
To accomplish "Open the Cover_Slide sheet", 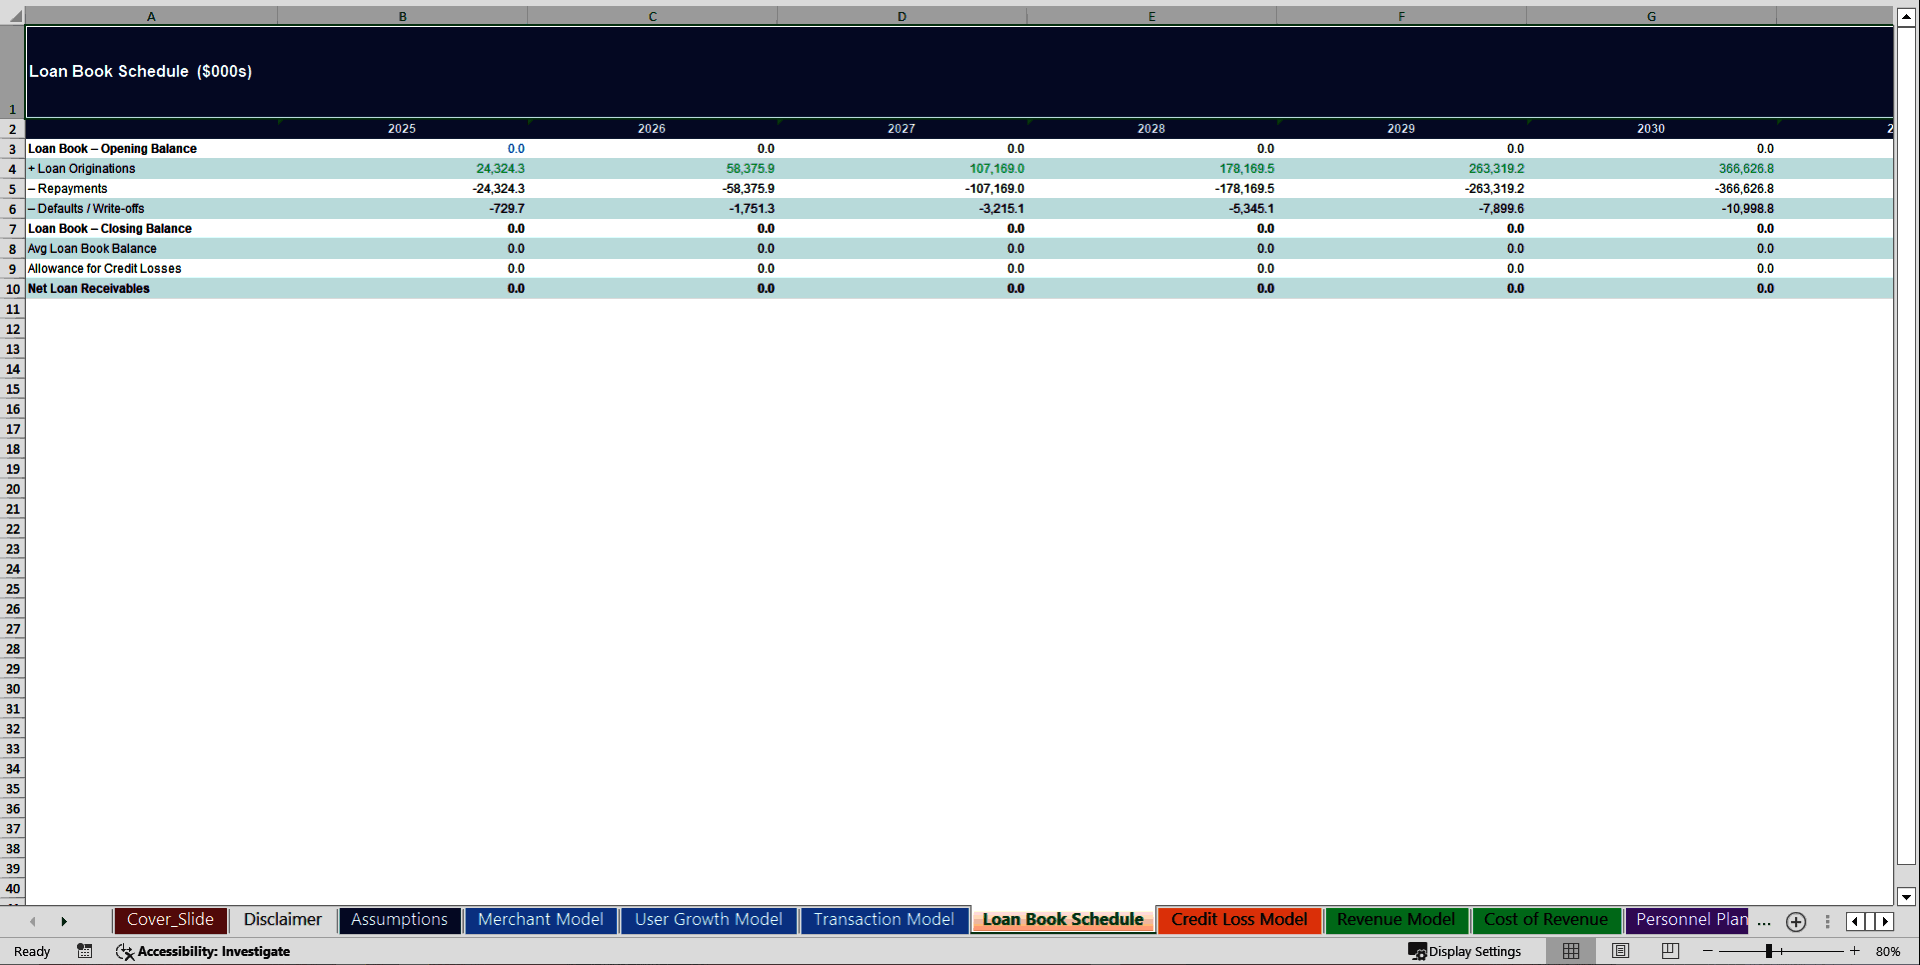I will point(170,919).
